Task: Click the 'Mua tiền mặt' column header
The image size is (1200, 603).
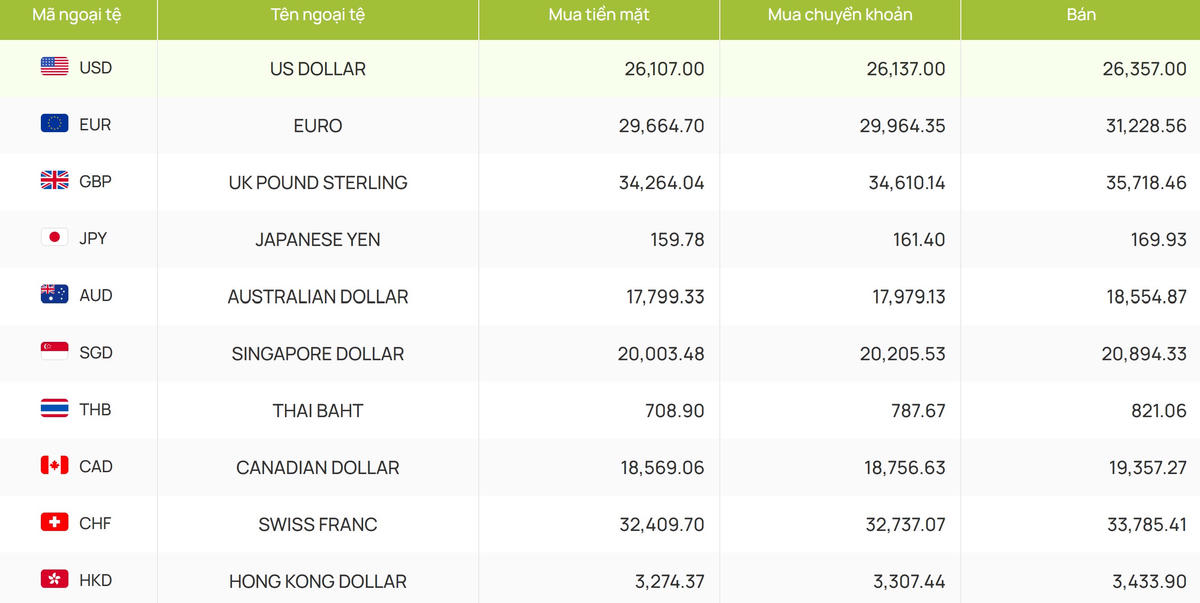Action: coord(598,15)
